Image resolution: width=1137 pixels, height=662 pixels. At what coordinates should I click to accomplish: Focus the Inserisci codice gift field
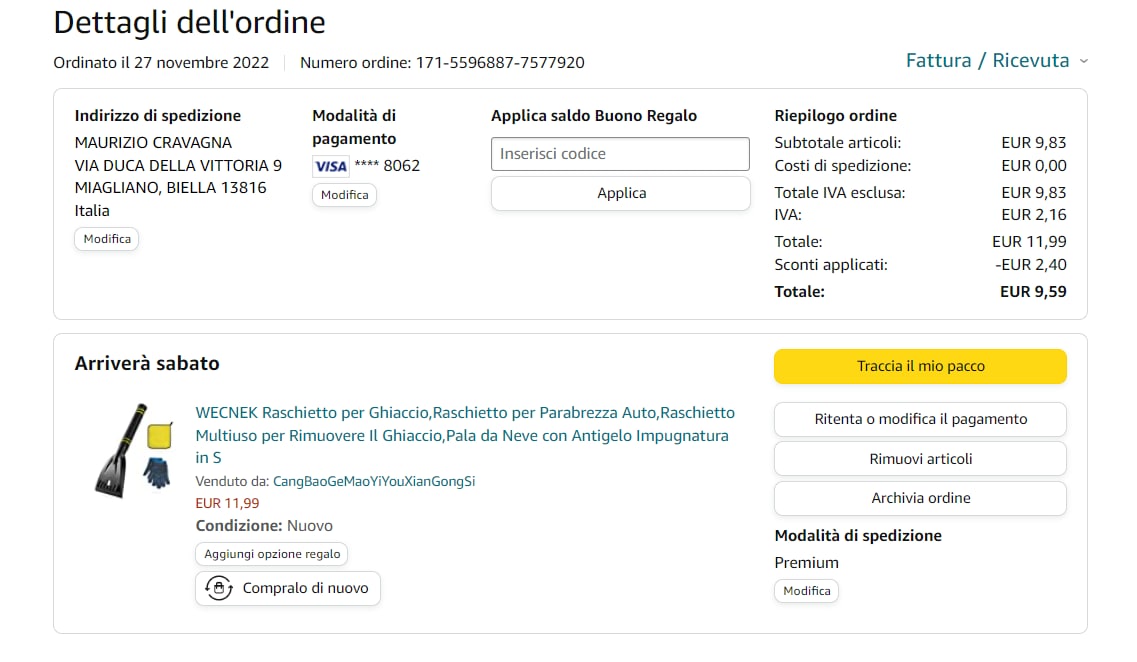pos(620,154)
